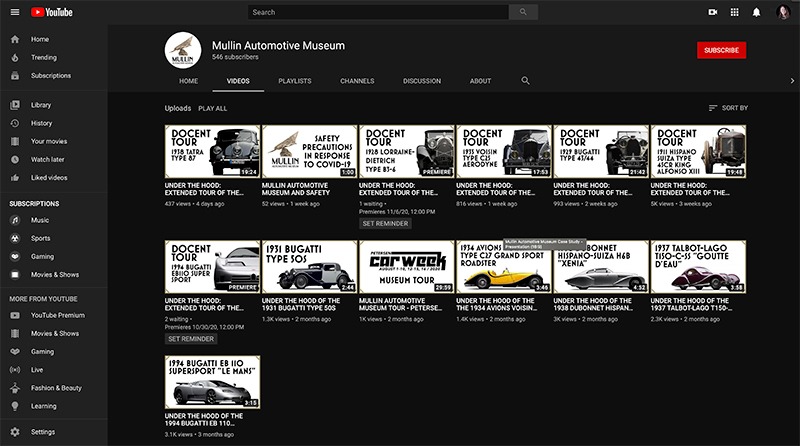Switch to the Playlists tab

click(x=295, y=81)
